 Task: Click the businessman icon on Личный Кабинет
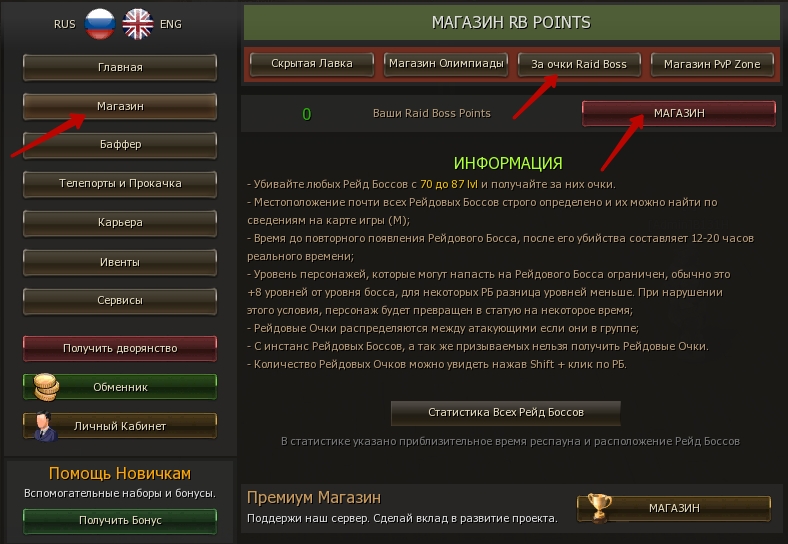[45, 426]
